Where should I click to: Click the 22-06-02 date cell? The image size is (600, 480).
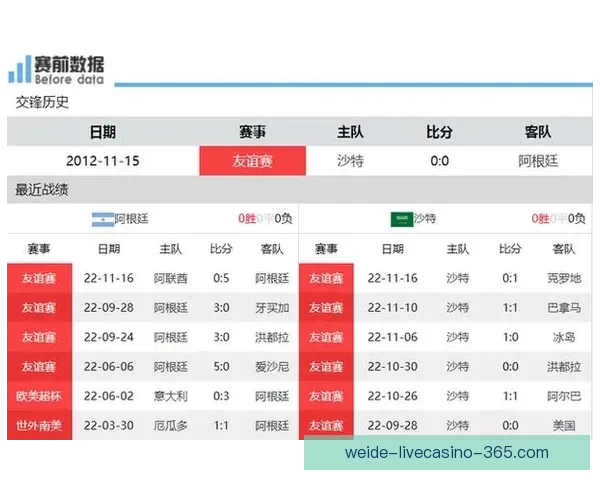pyautogui.click(x=109, y=396)
